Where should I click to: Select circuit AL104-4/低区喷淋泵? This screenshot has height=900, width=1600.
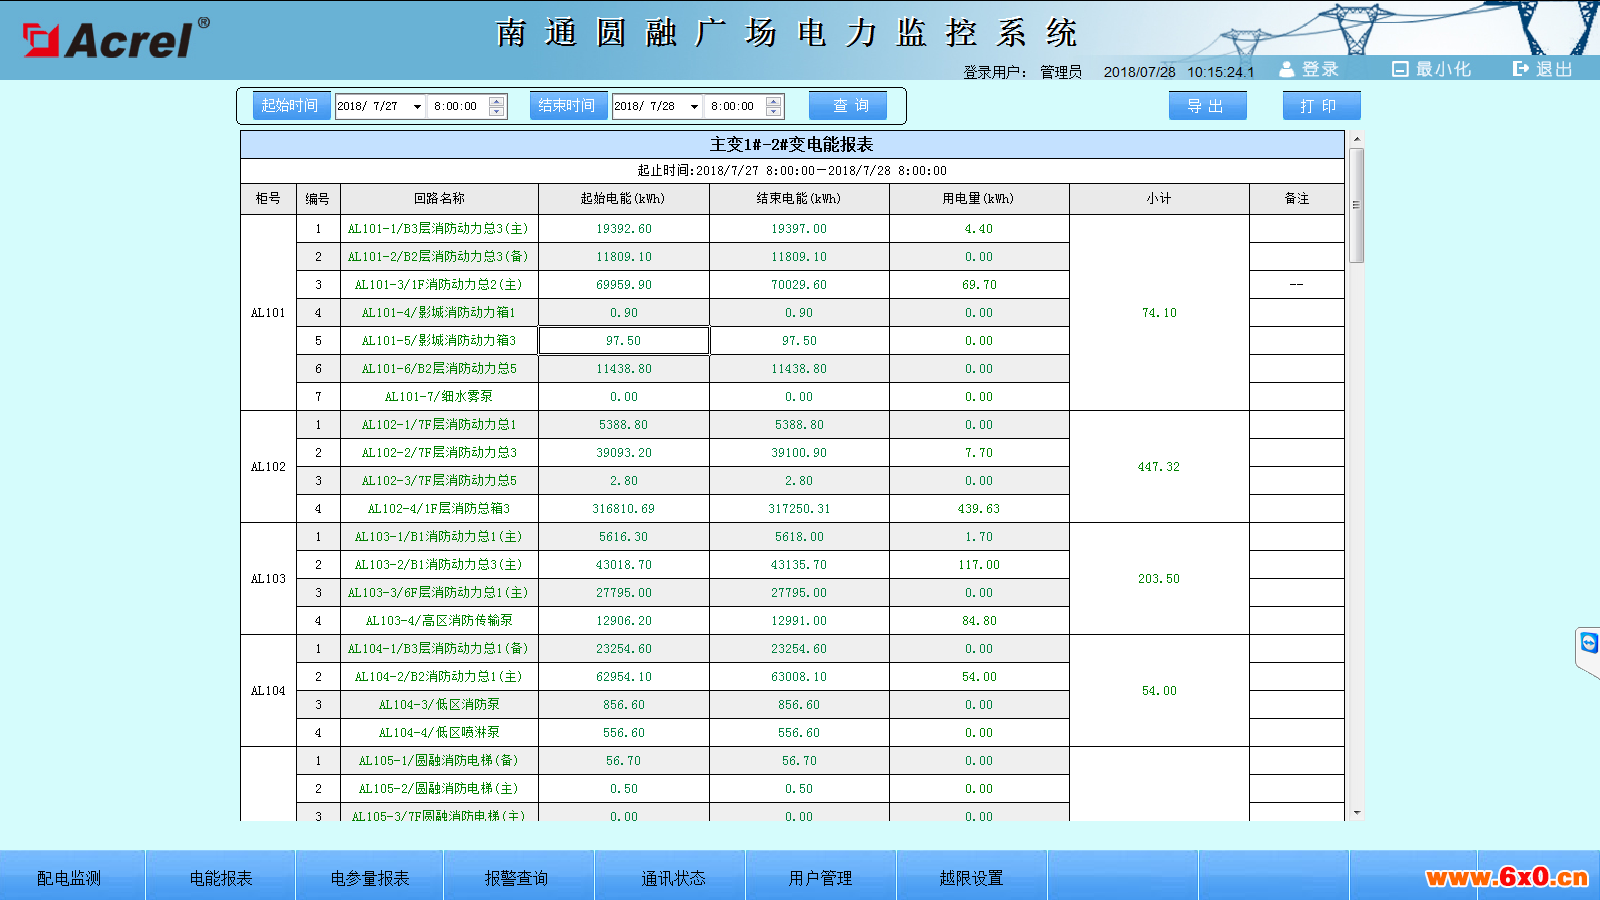(439, 733)
